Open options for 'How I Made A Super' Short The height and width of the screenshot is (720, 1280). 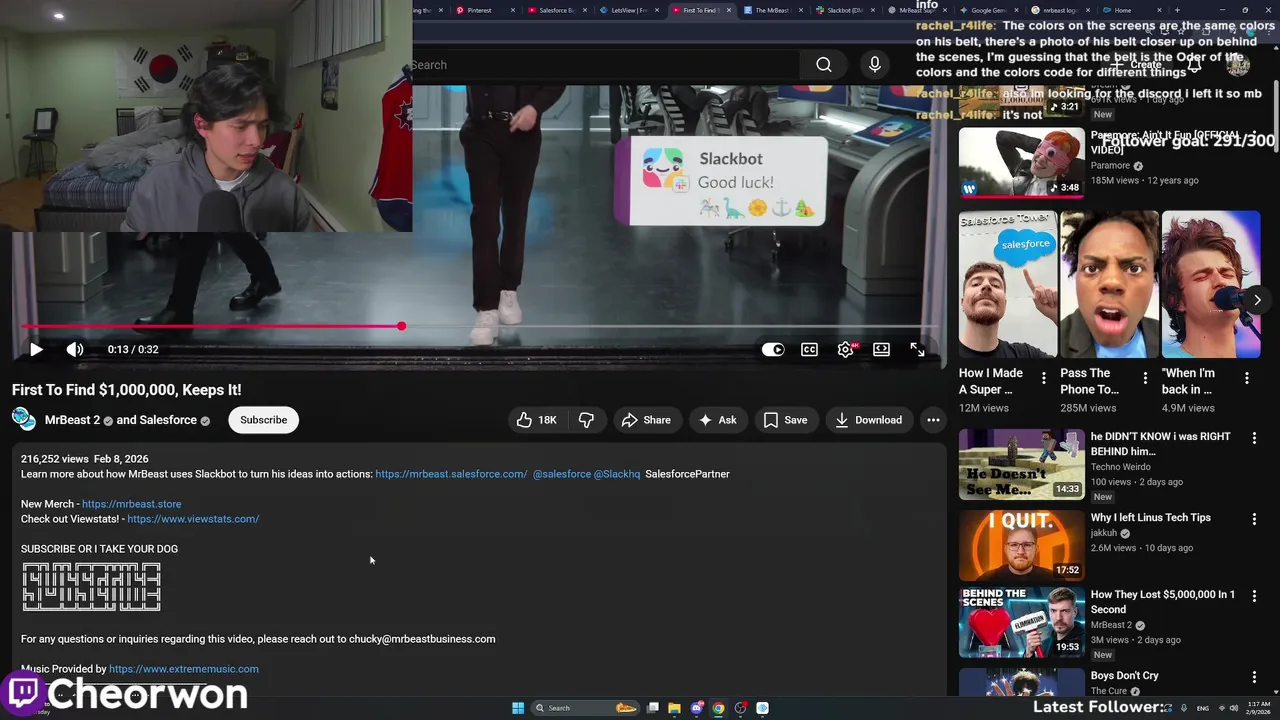click(1044, 378)
